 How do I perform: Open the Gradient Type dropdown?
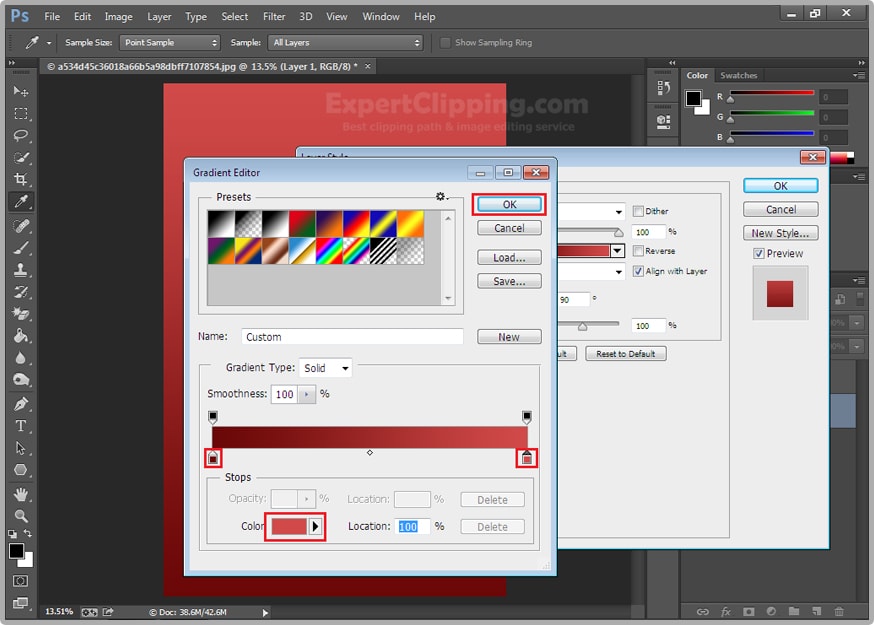tap(326, 368)
